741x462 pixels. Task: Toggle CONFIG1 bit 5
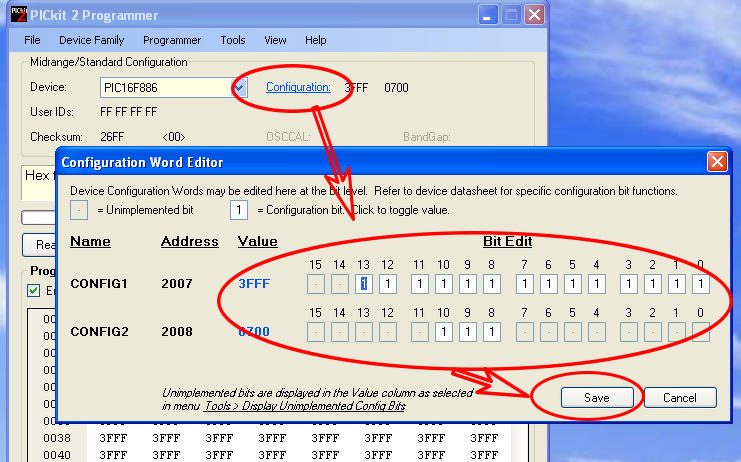573,284
